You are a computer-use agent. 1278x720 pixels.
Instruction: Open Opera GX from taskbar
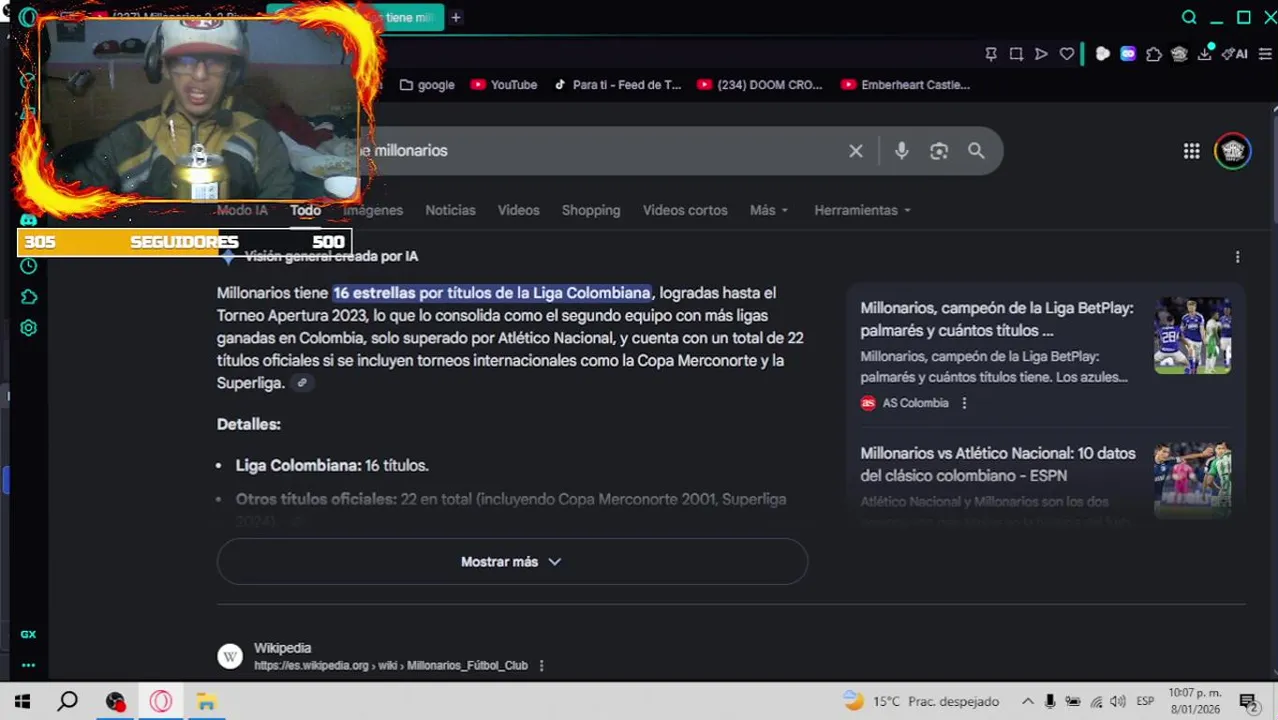coord(161,702)
